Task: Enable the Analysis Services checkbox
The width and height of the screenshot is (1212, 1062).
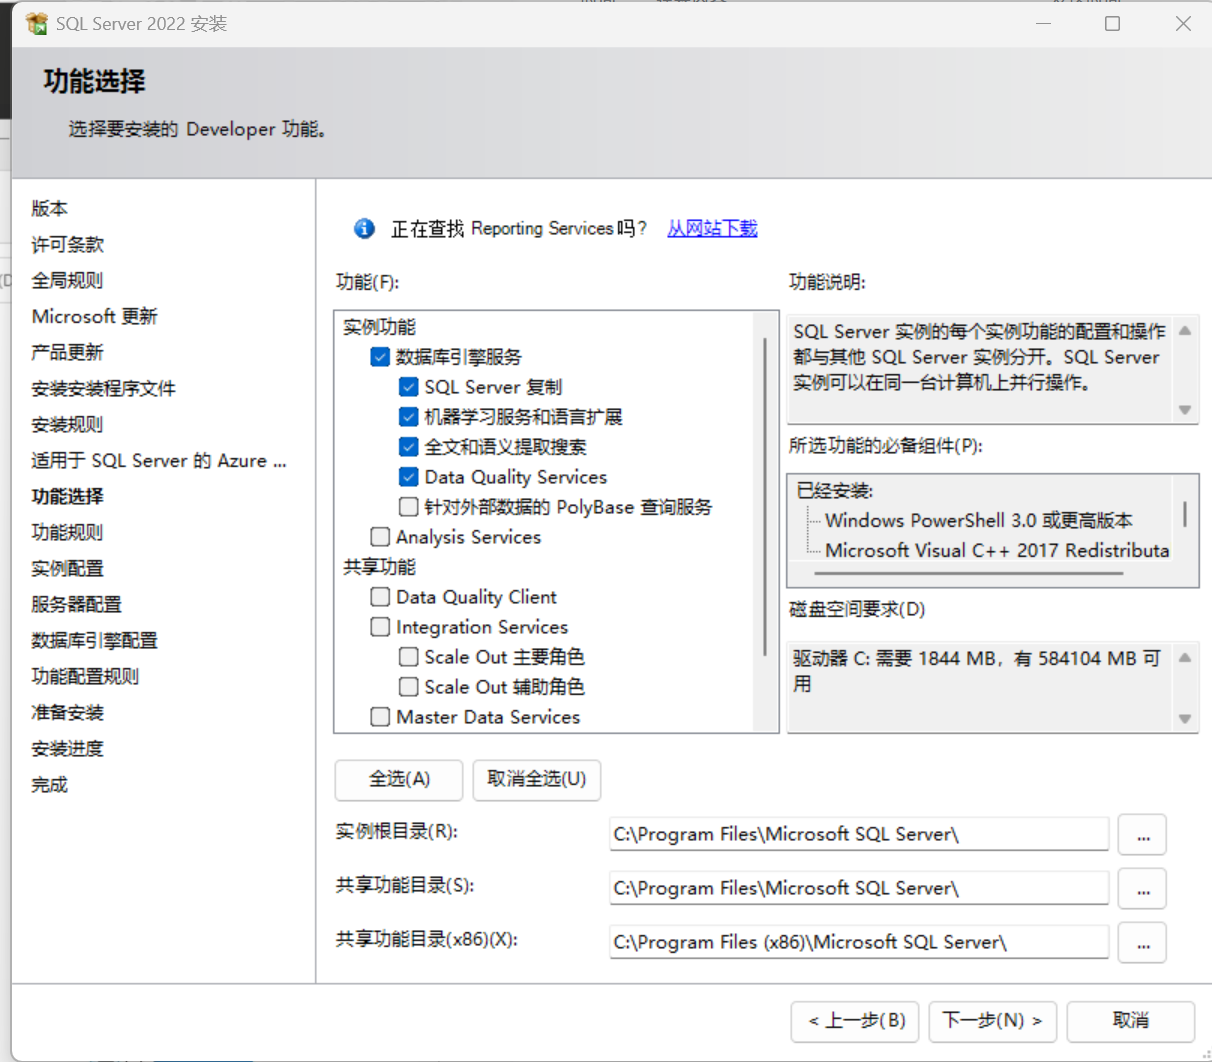Action: [380, 537]
